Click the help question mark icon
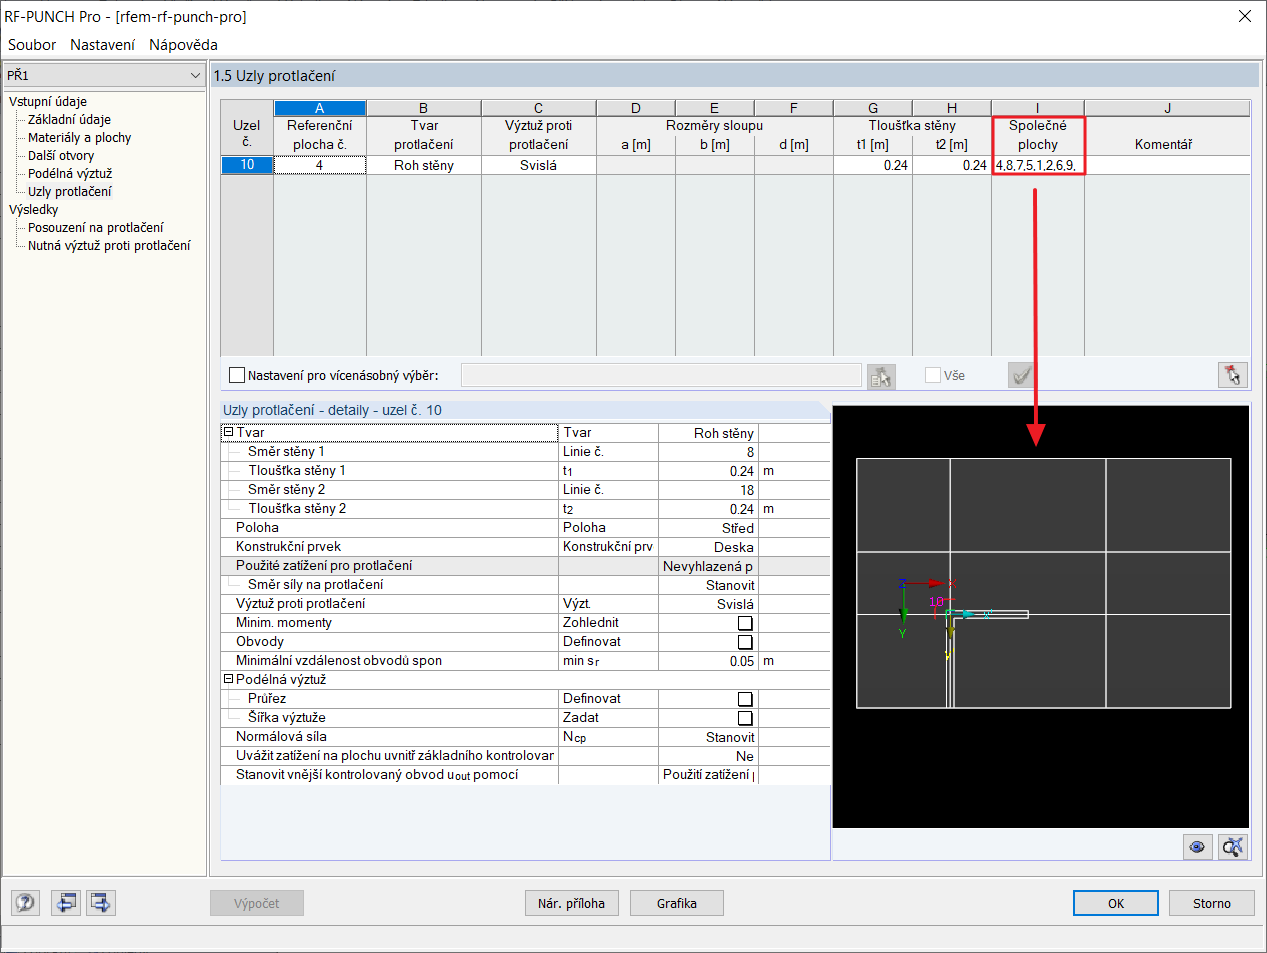The width and height of the screenshot is (1267, 953). click(x=26, y=903)
